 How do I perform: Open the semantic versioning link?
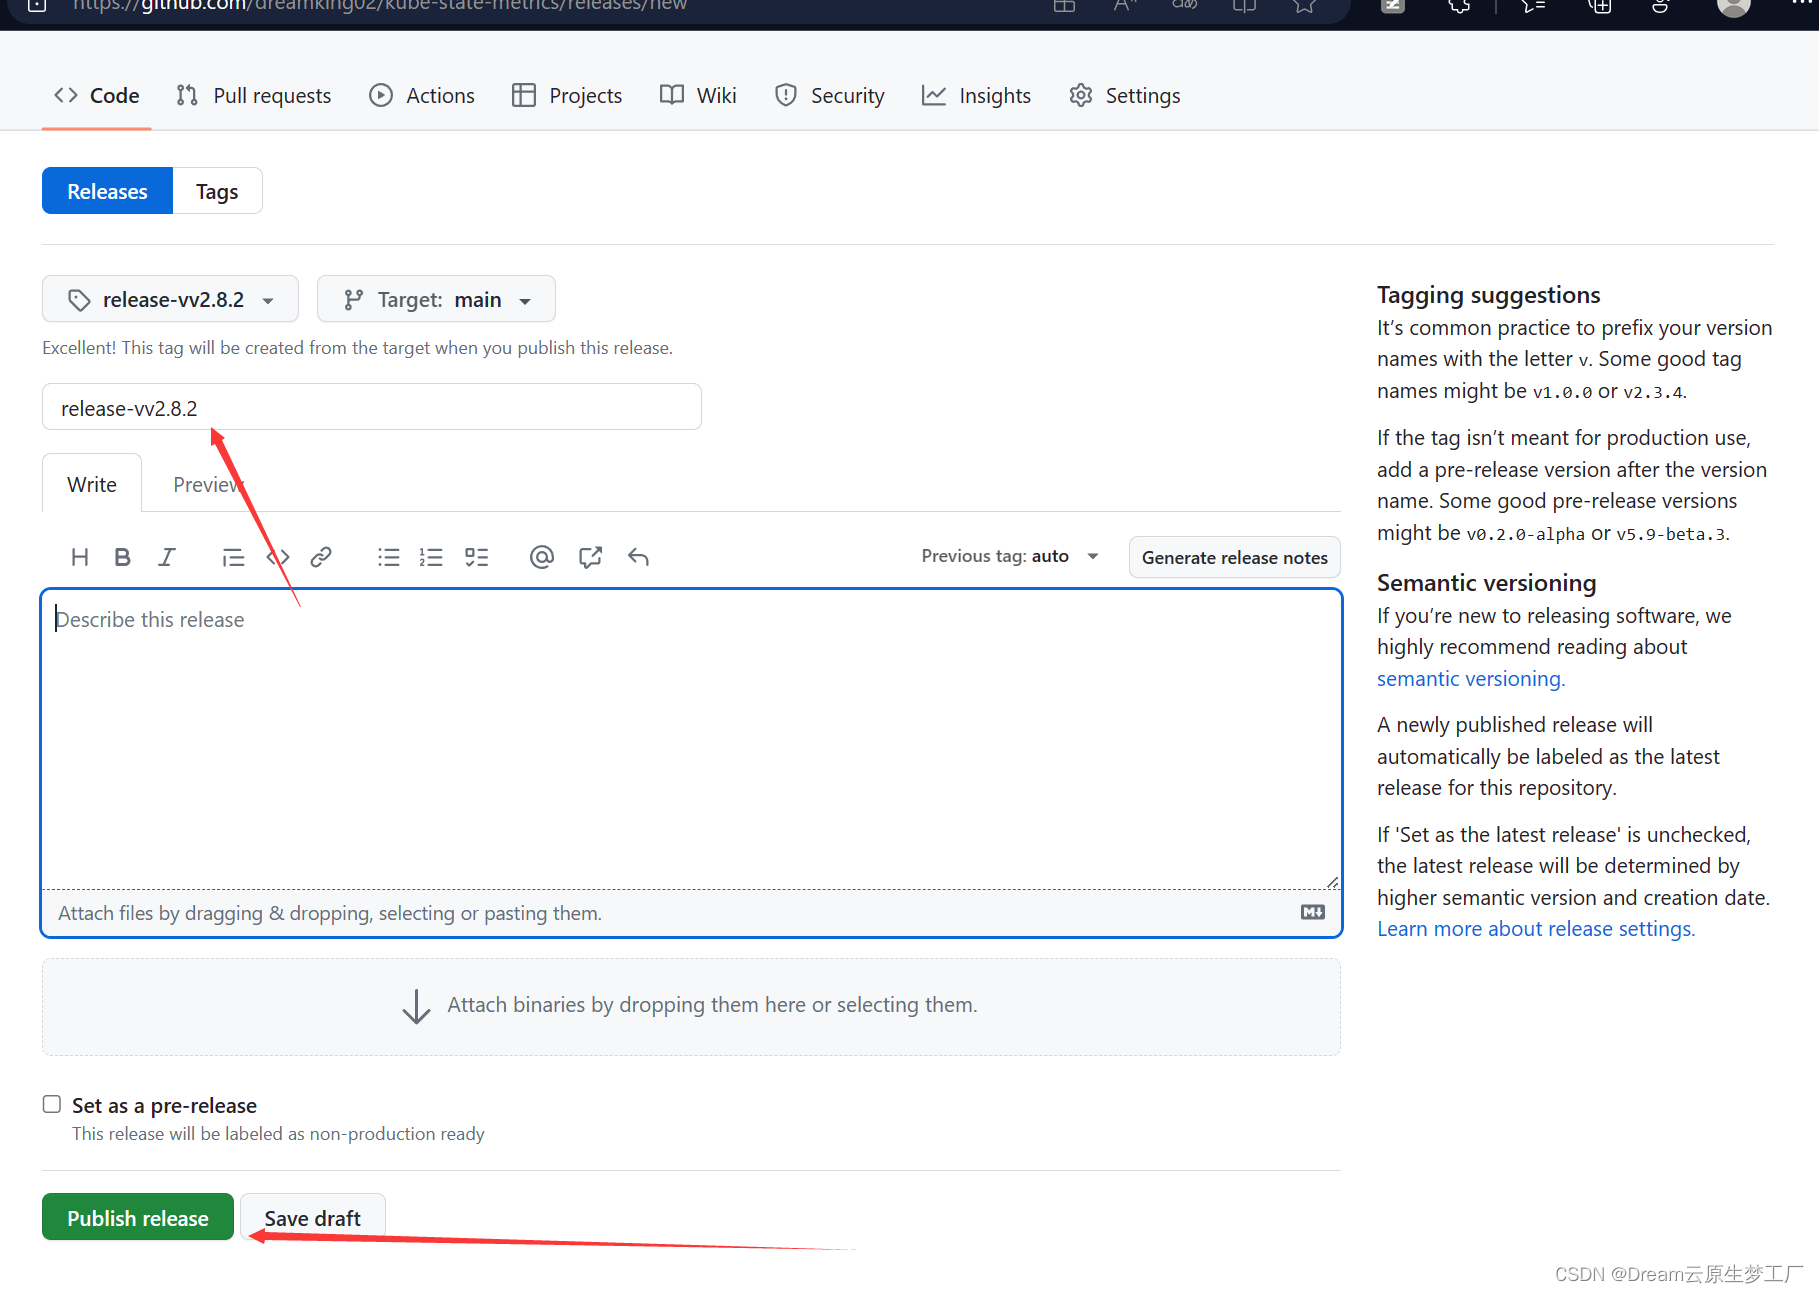click(1470, 678)
